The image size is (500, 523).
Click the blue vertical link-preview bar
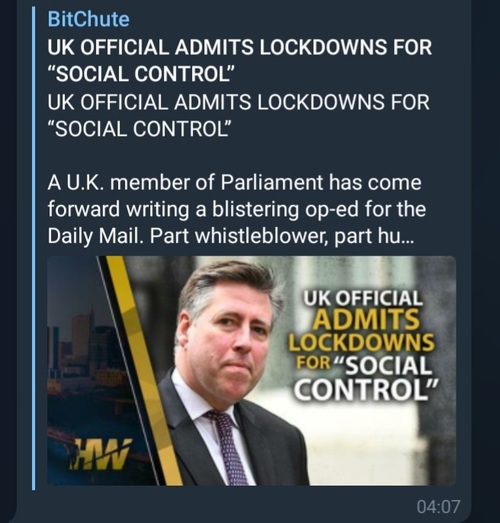(x=33, y=248)
